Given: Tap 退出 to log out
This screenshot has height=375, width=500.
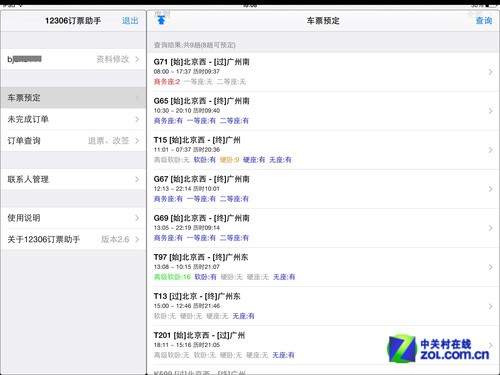Looking at the screenshot, I should coord(130,21).
